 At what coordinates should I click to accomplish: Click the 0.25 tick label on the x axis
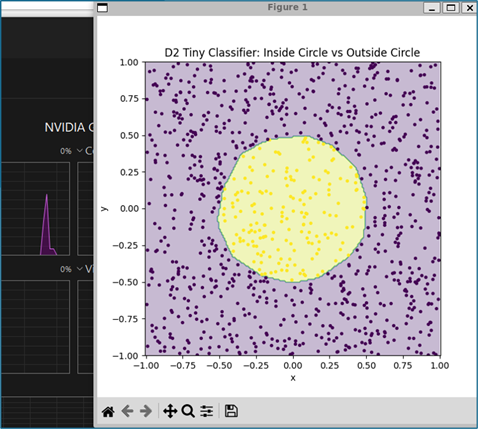pyautogui.click(x=329, y=366)
